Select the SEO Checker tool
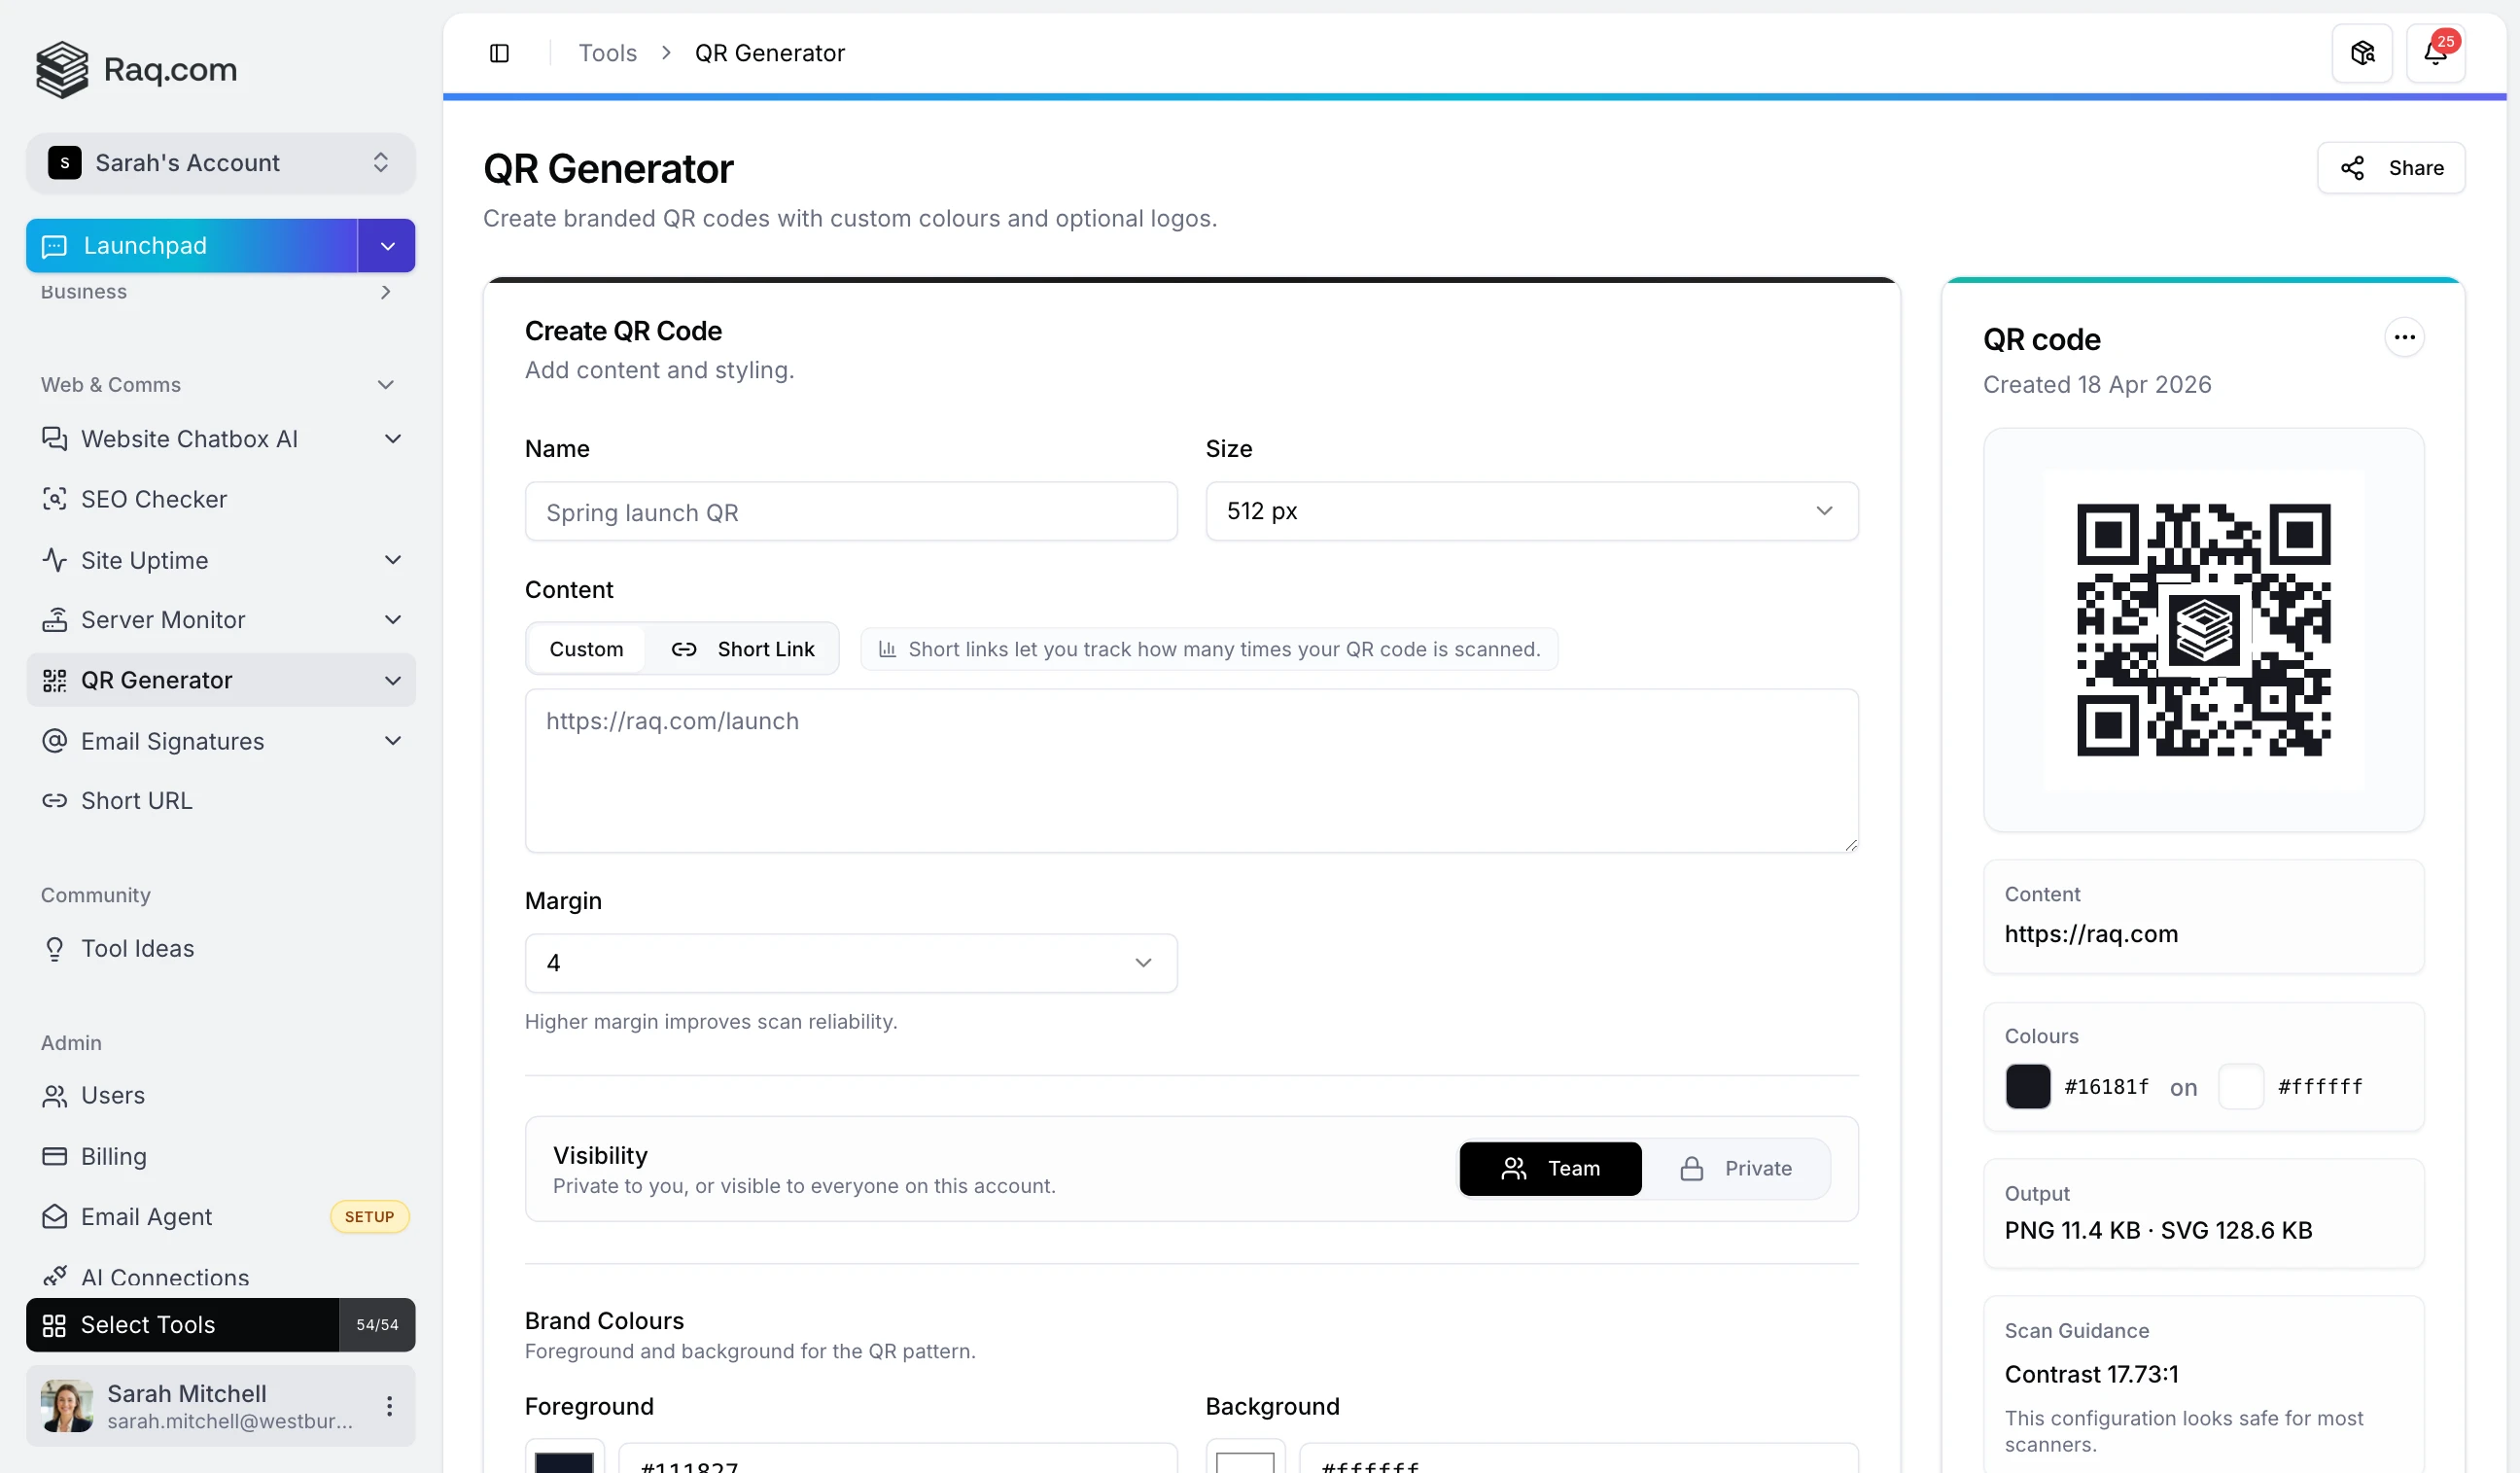 coord(155,499)
